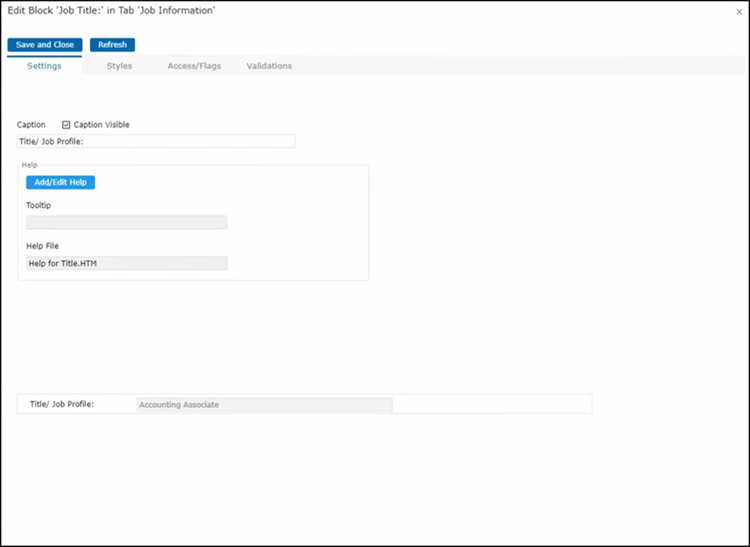Image resolution: width=750 pixels, height=547 pixels.
Task: Click the 'Help' group box legend
Action: point(29,164)
